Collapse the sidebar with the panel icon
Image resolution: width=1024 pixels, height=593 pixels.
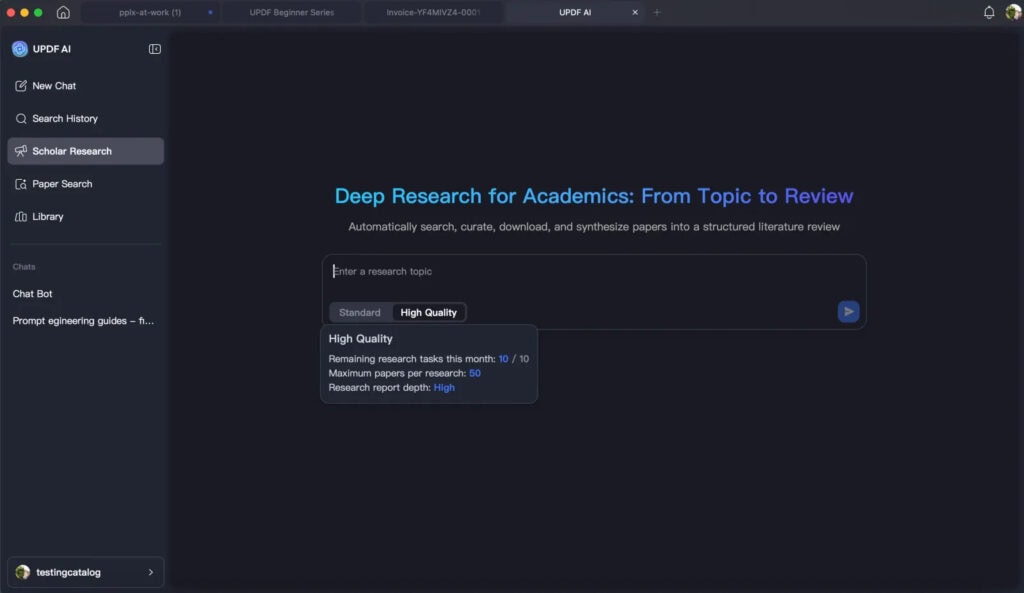155,49
